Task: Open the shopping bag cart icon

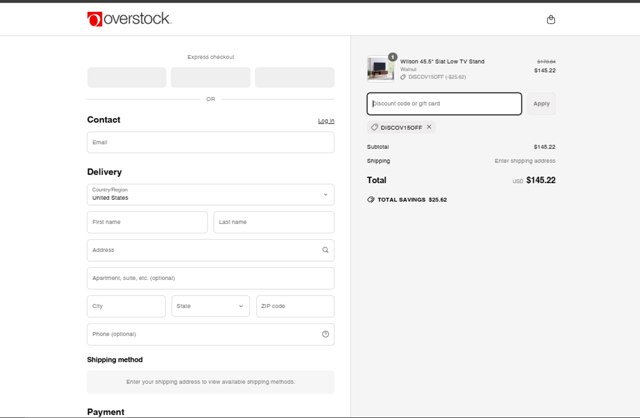Action: [551, 19]
